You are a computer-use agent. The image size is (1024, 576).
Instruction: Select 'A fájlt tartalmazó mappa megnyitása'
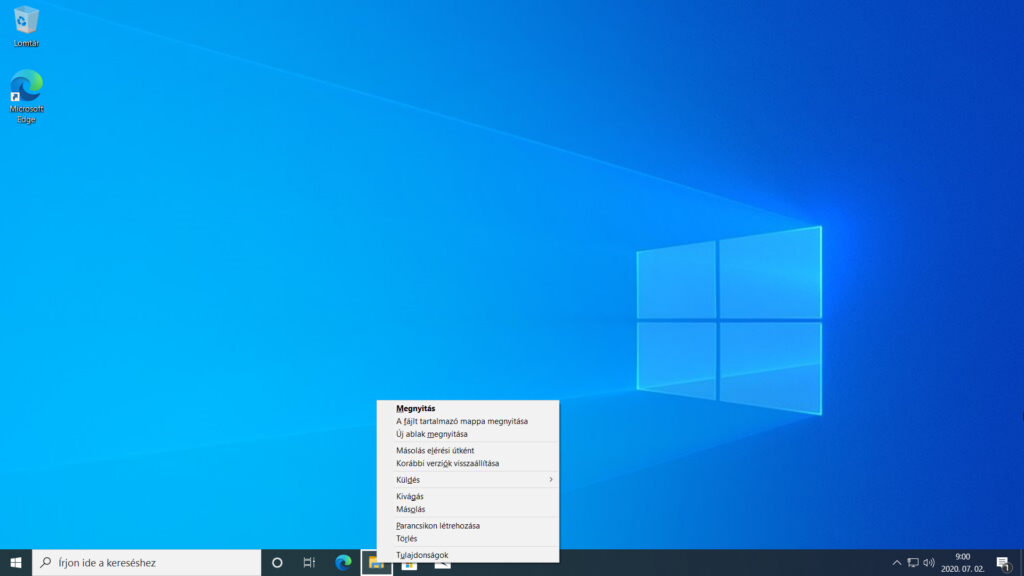pos(468,421)
